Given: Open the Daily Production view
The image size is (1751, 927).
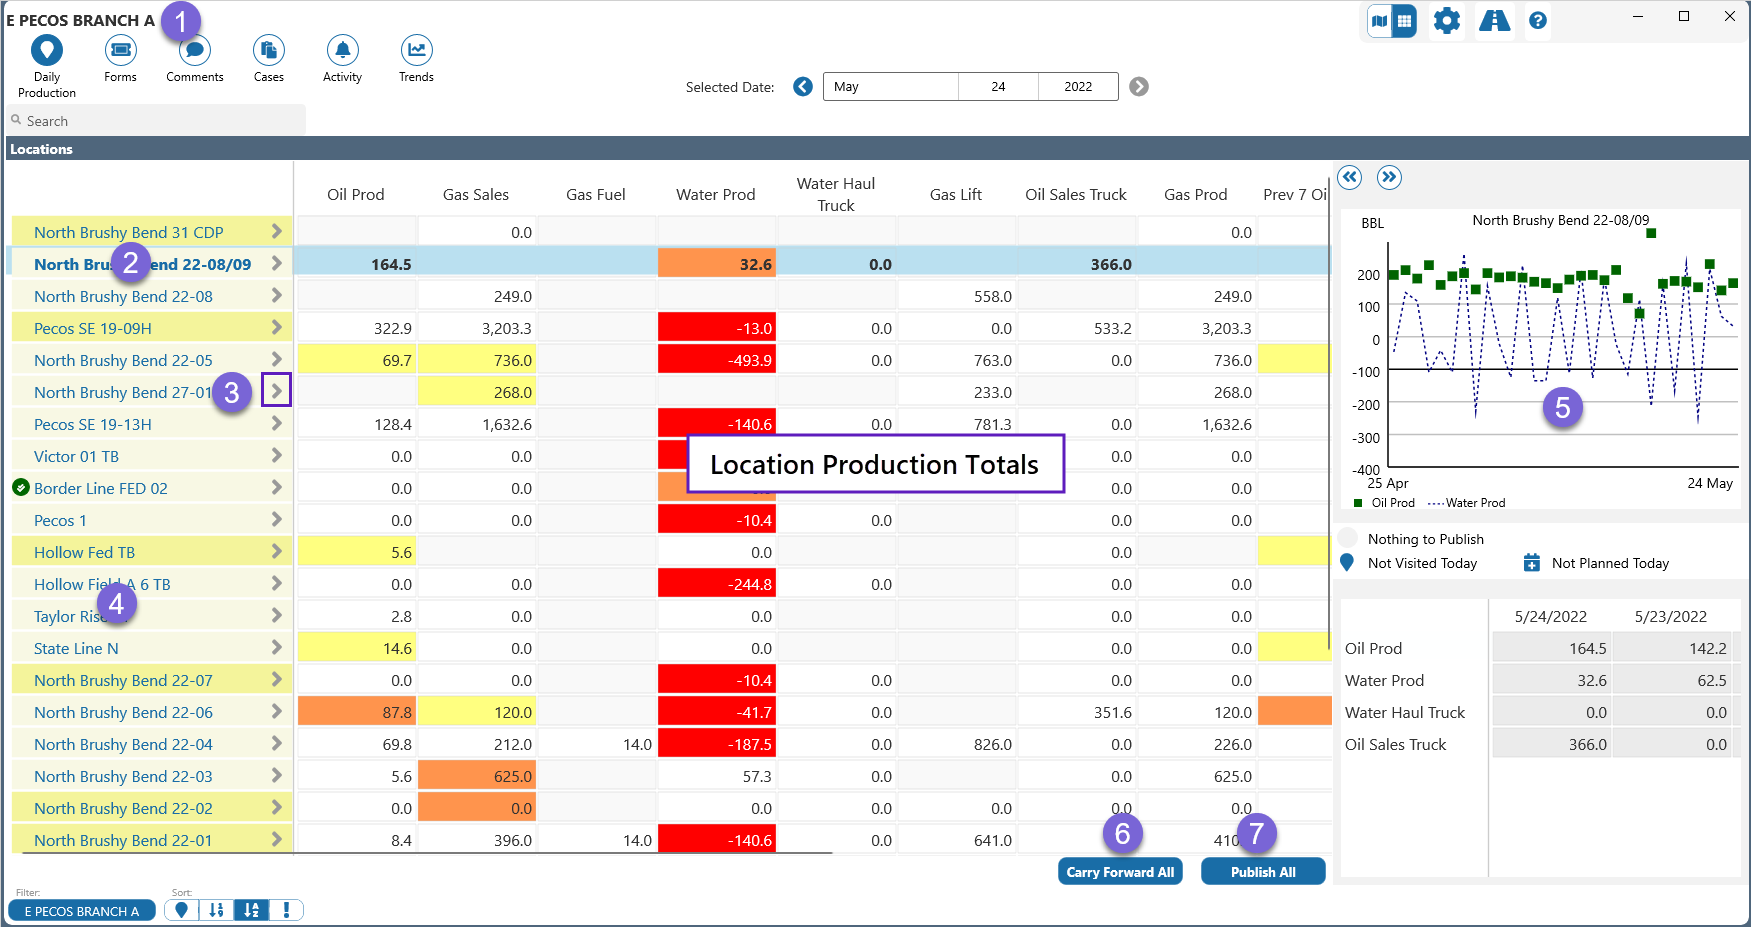Looking at the screenshot, I should click(x=47, y=51).
